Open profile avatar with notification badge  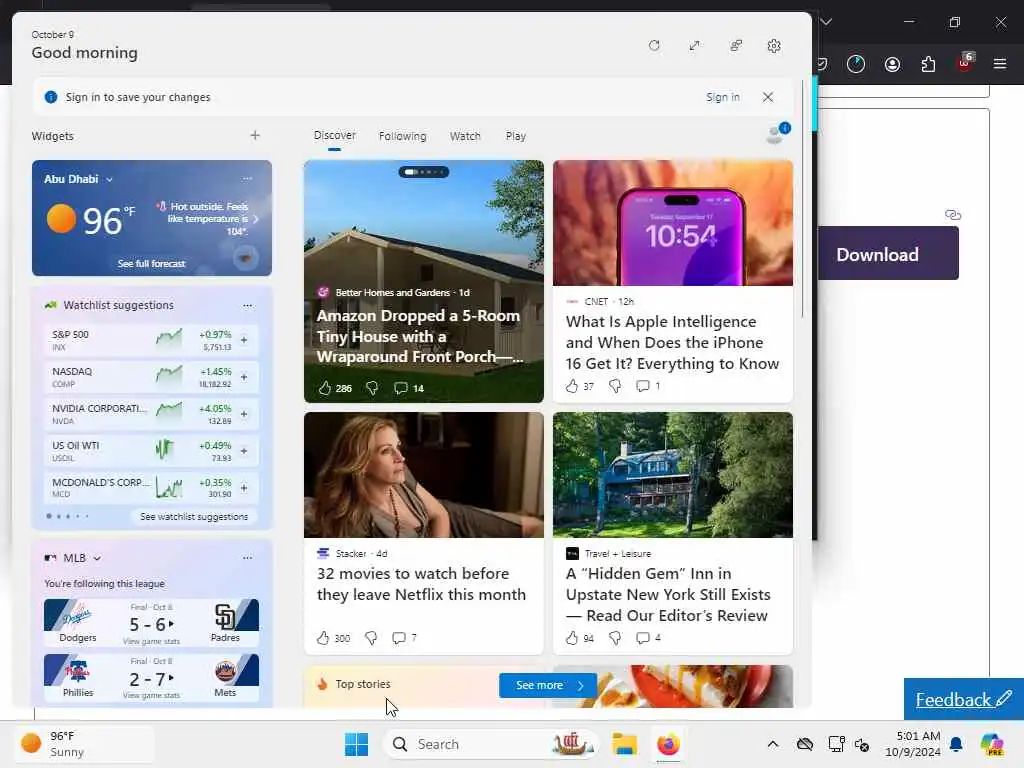pyautogui.click(x=777, y=133)
